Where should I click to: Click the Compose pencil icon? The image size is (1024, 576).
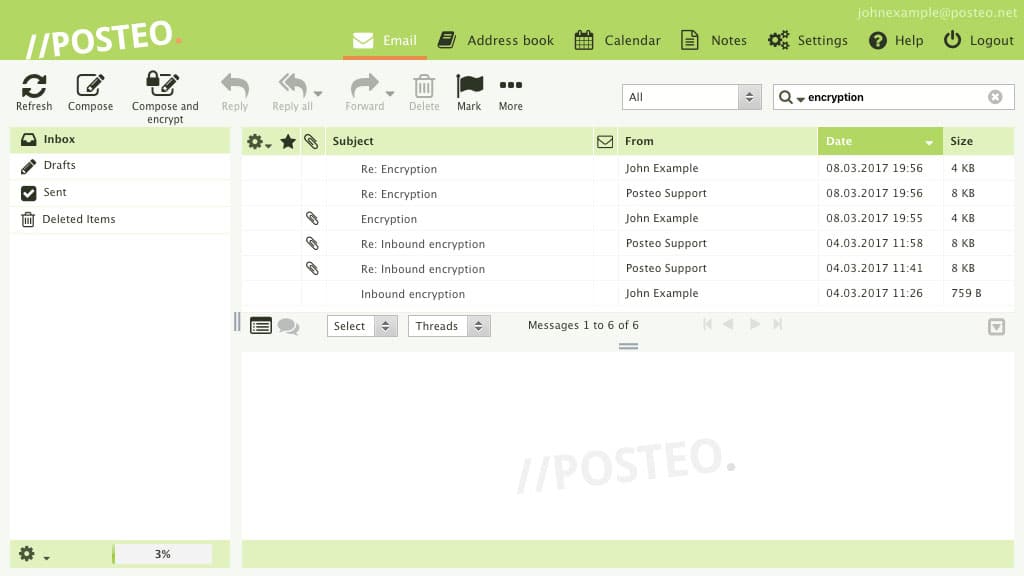(90, 85)
